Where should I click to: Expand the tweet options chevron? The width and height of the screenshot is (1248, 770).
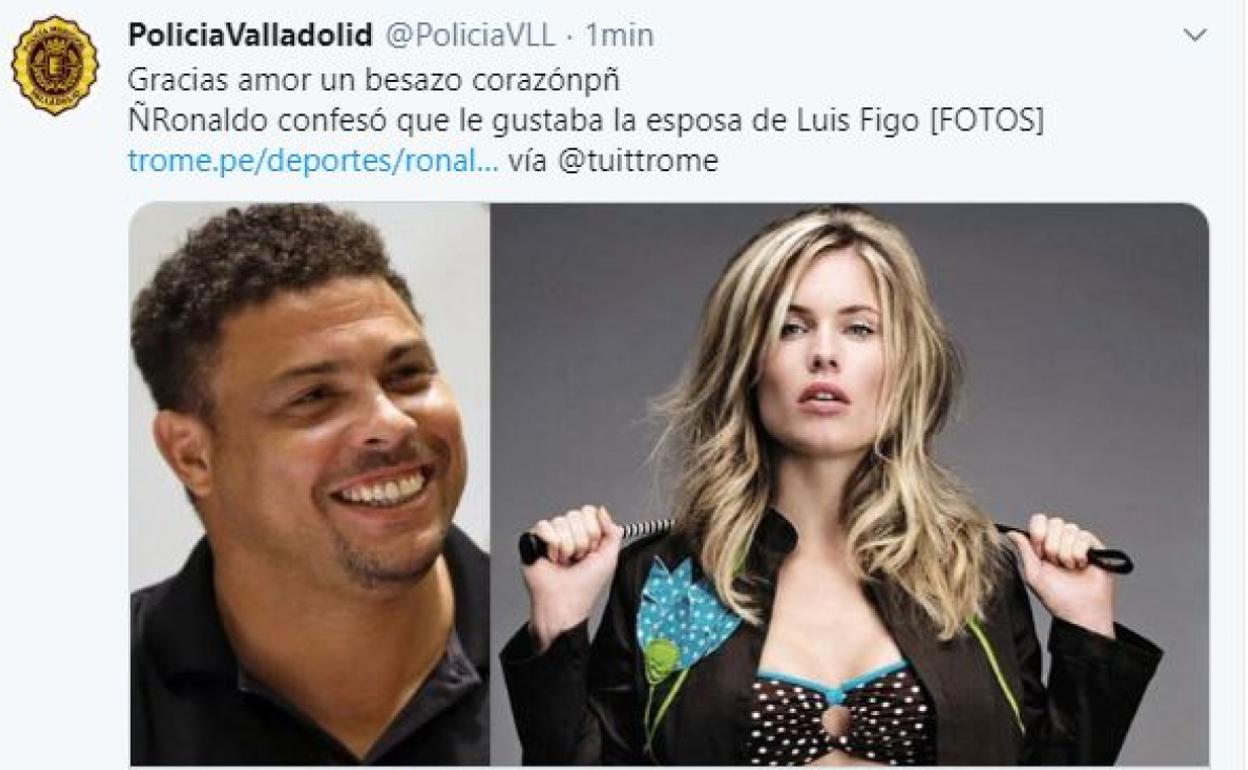[x=1194, y=36]
